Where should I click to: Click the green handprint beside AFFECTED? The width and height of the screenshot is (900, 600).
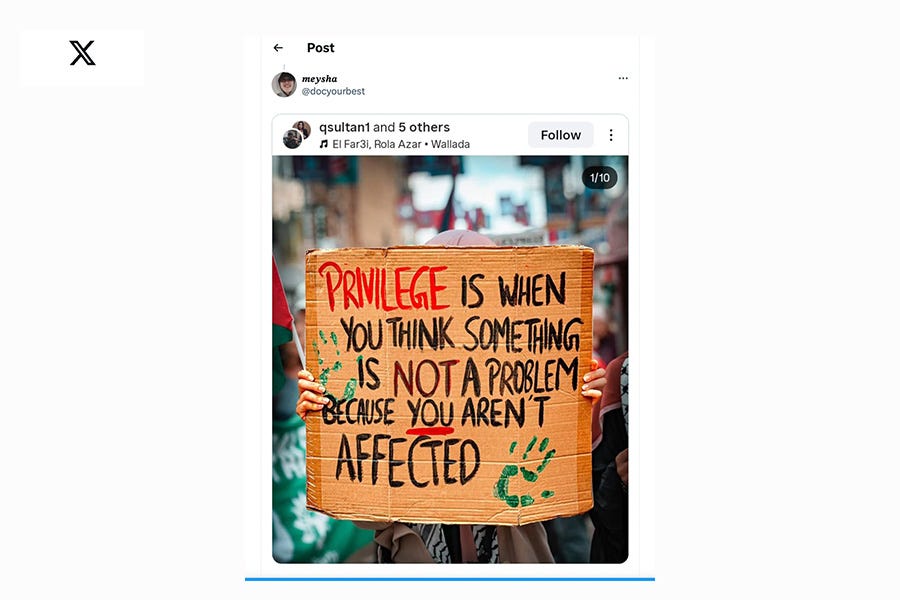[x=523, y=473]
